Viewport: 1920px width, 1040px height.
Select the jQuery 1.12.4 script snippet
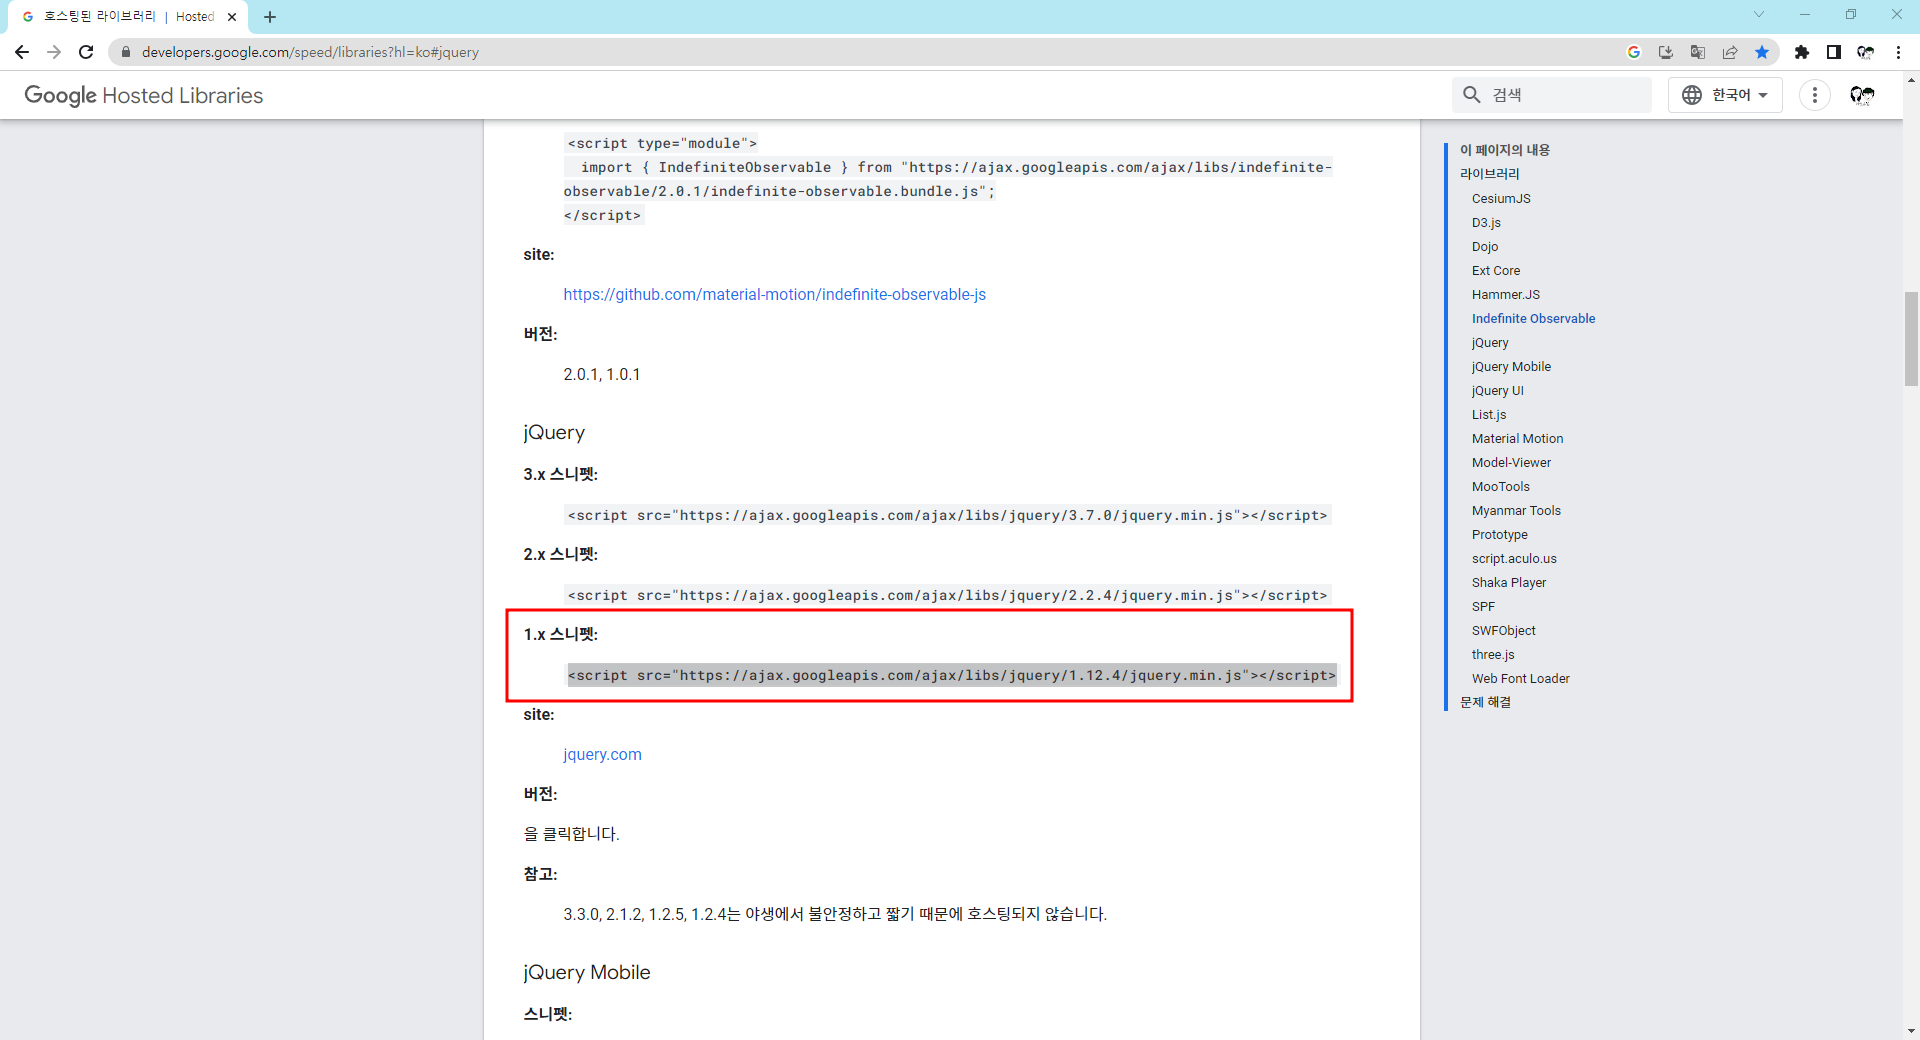click(x=952, y=675)
